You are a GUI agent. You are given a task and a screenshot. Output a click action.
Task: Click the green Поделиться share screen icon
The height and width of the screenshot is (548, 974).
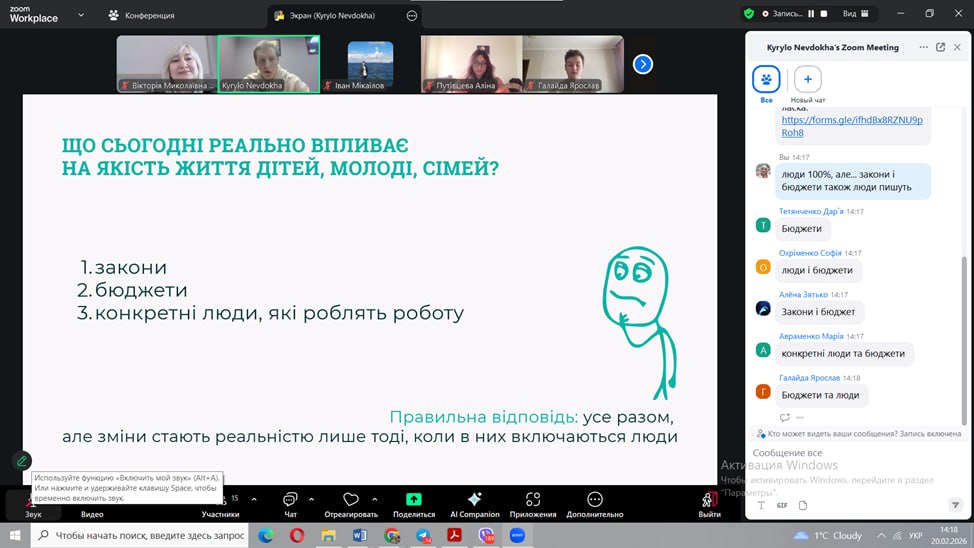(x=413, y=500)
